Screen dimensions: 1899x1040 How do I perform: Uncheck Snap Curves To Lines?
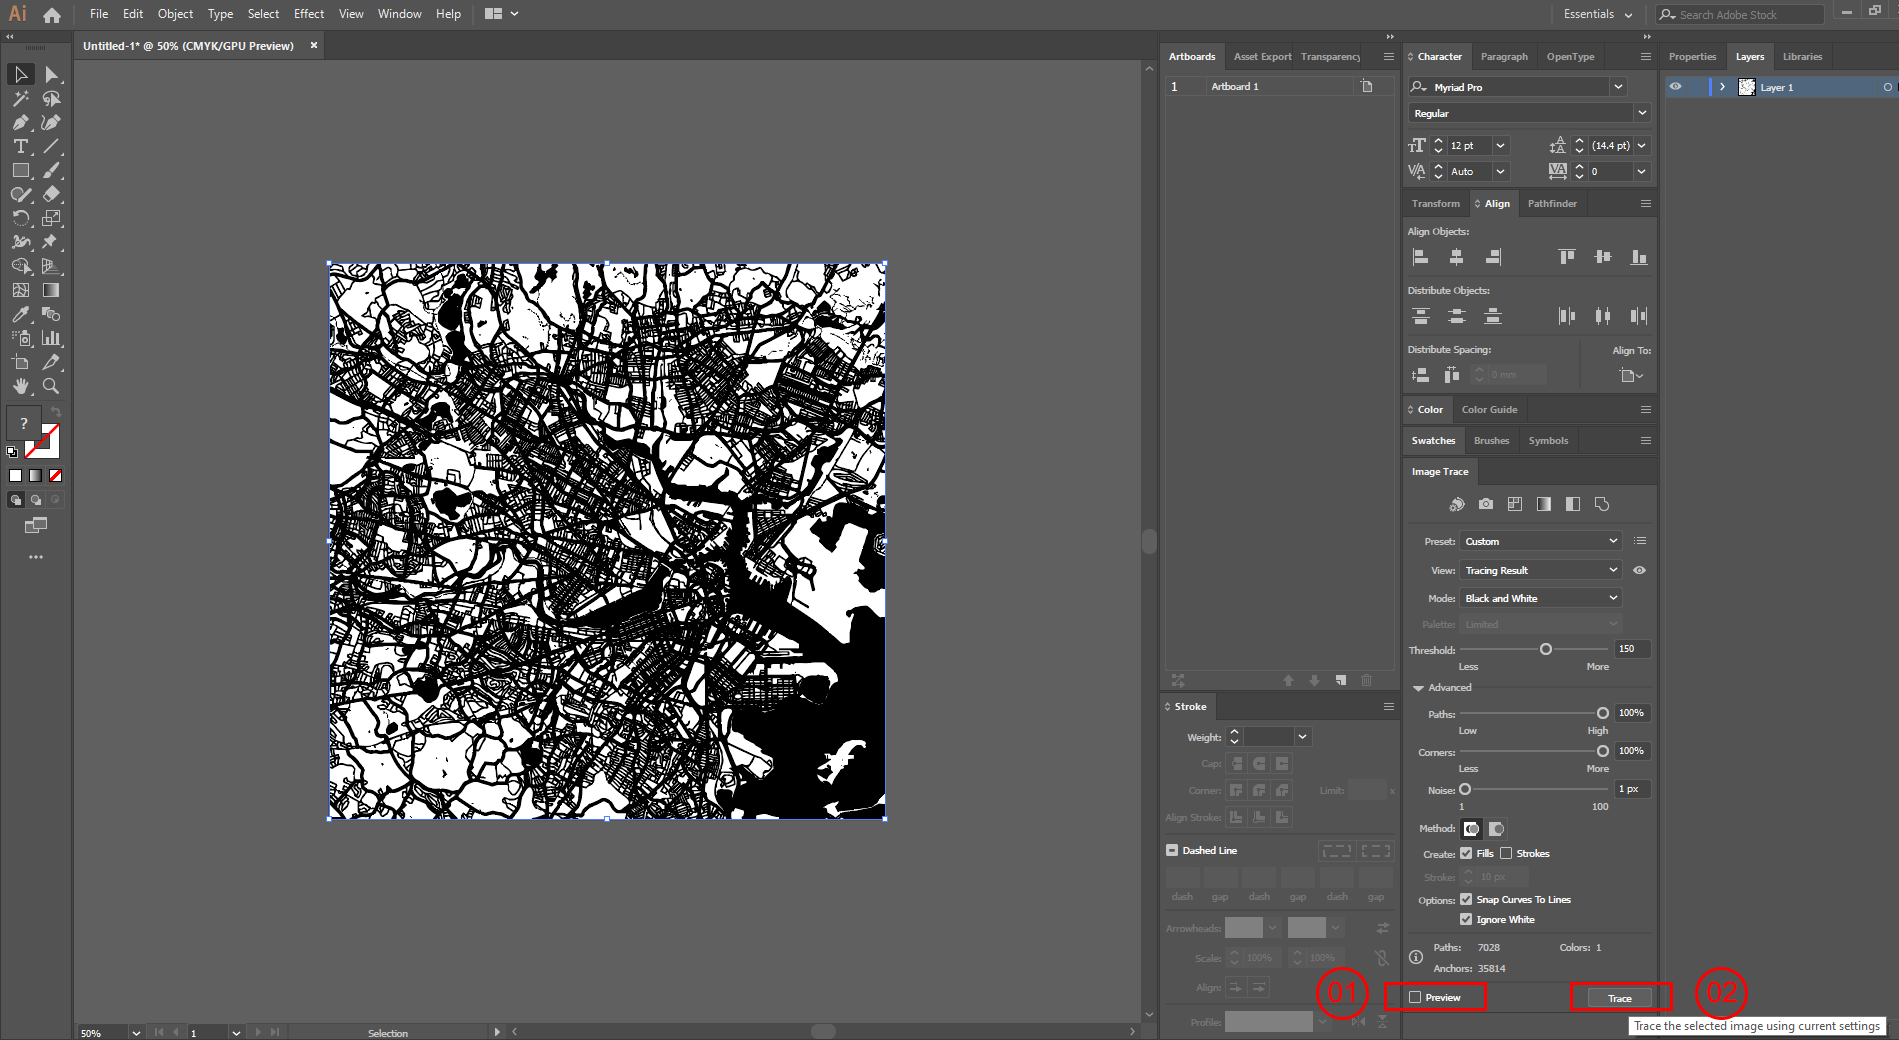(x=1466, y=899)
